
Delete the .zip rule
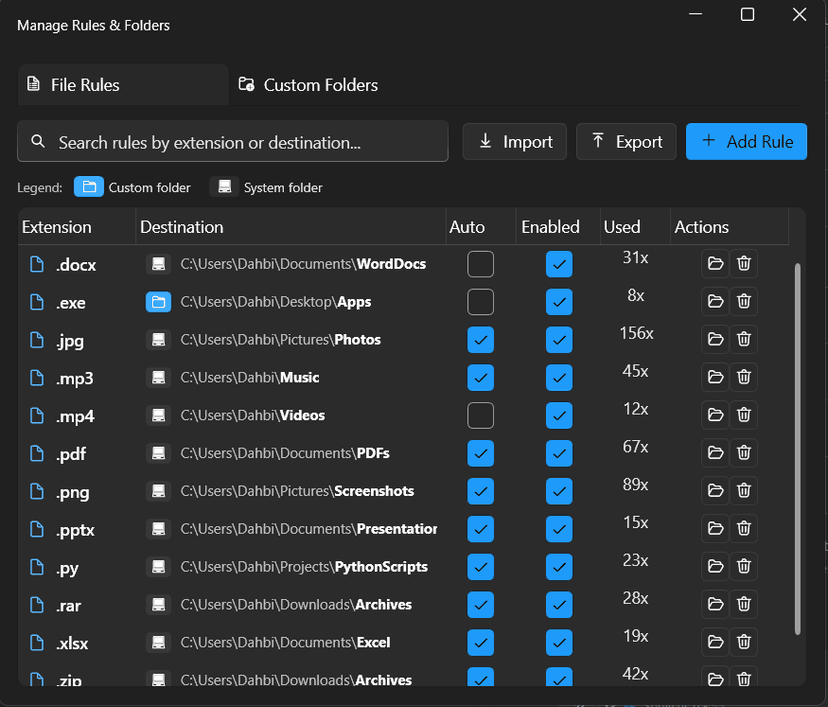tap(744, 679)
